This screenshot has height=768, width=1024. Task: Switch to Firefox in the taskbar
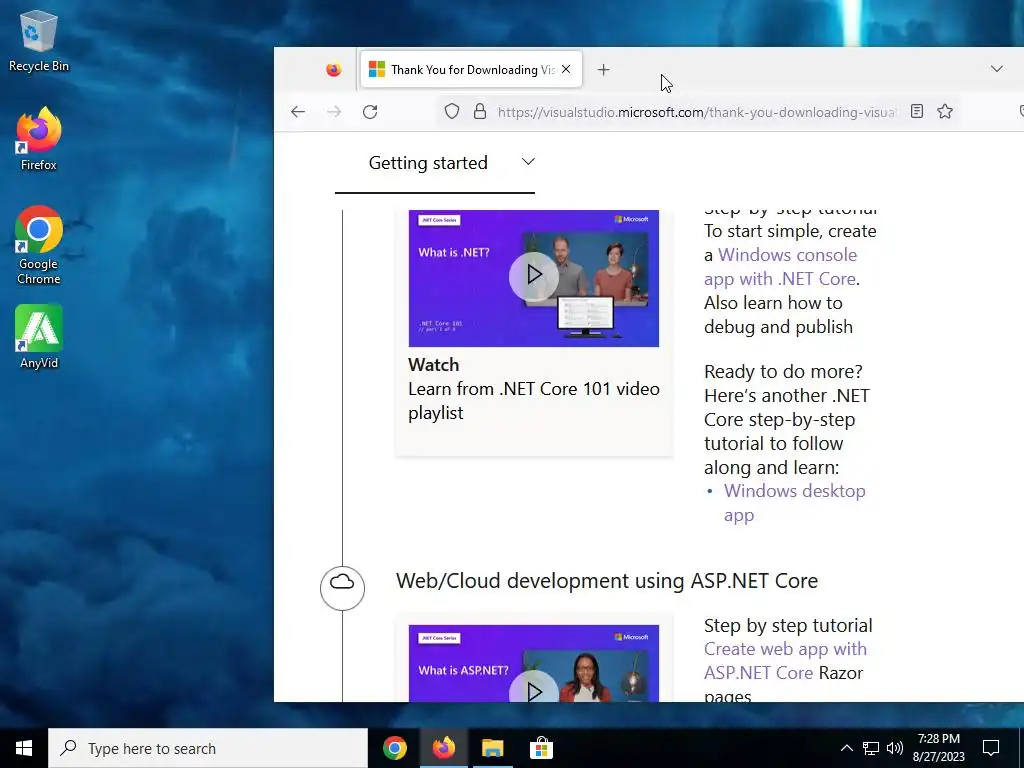click(x=443, y=748)
